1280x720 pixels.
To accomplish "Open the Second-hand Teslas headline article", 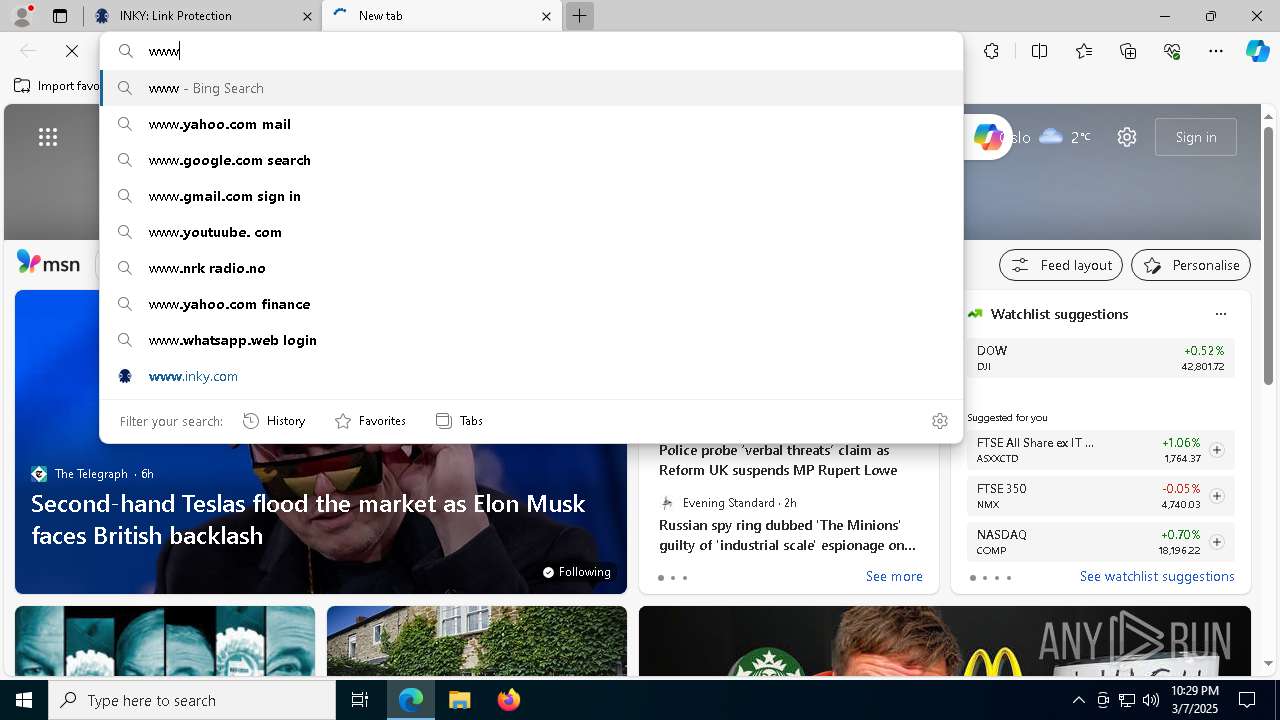I will pos(308,519).
